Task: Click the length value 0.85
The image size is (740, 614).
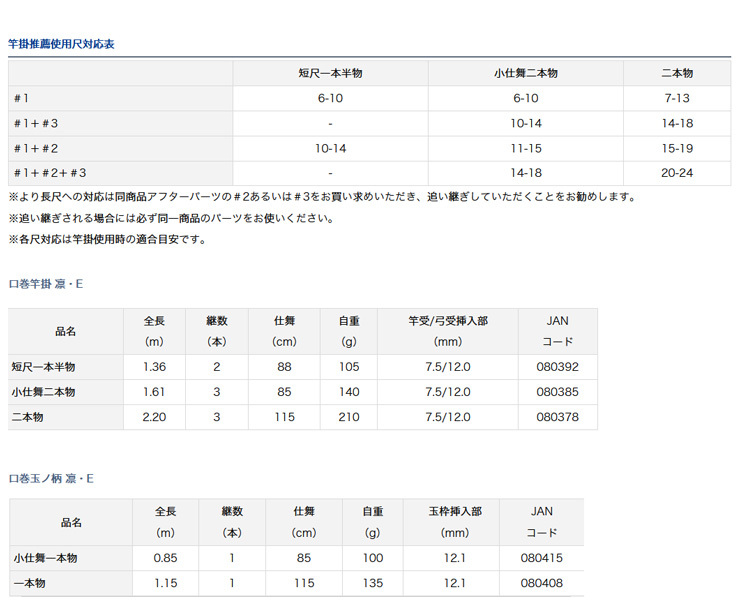Action: click(165, 558)
